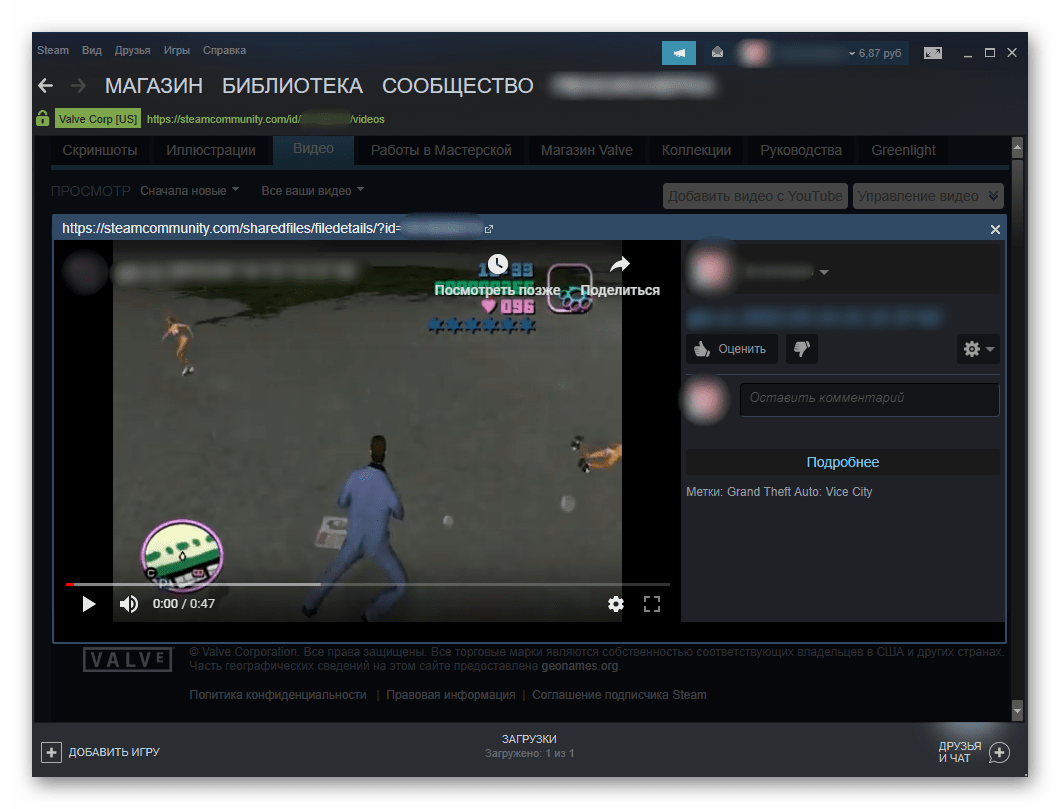
Task: Open the announcements megaphone icon
Action: pos(678,52)
